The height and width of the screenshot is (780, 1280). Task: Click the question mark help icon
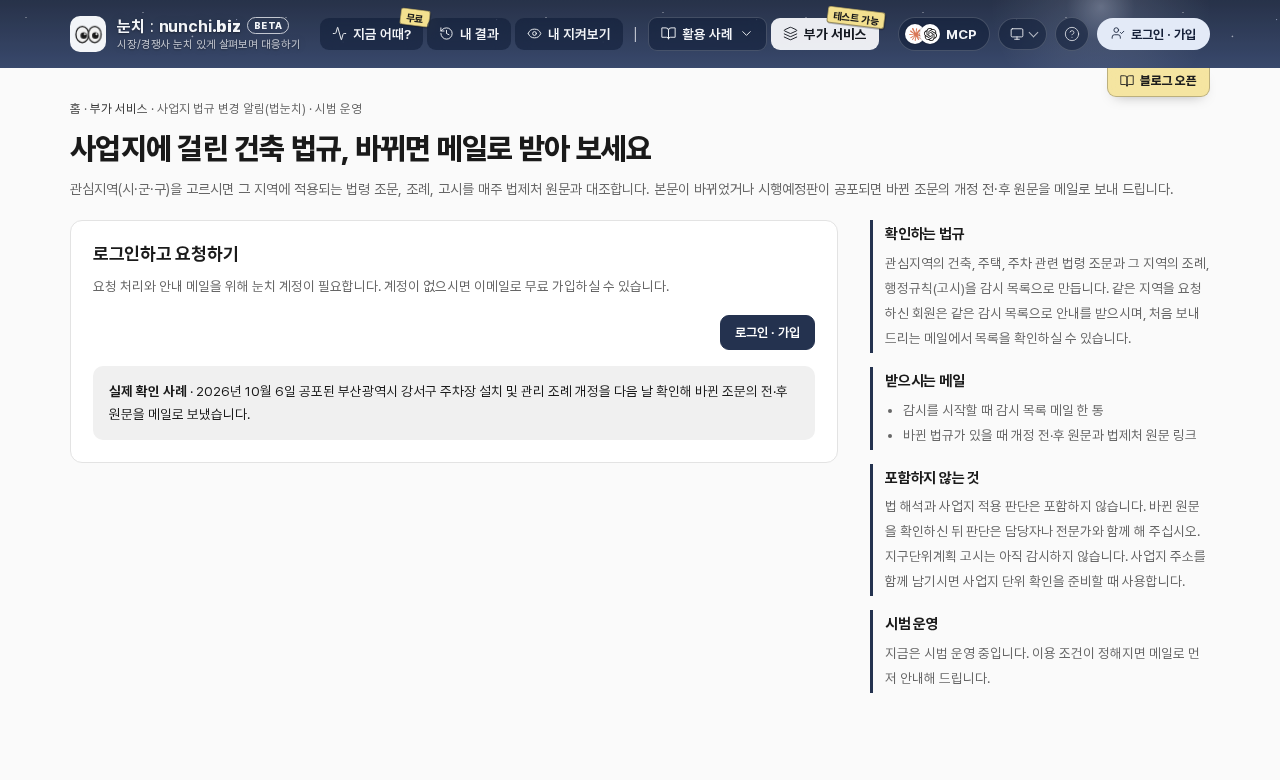[1072, 34]
